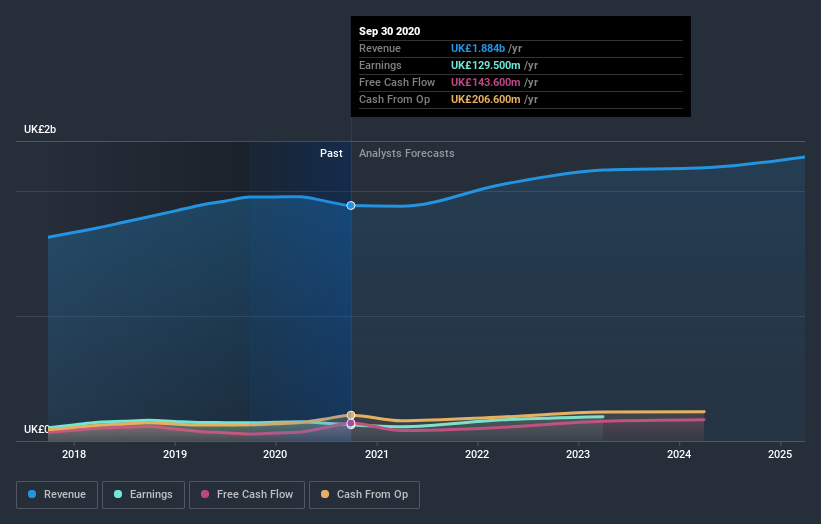Click the UK£206.600m cash from op value
This screenshot has width=821, height=524.
coord(486,99)
